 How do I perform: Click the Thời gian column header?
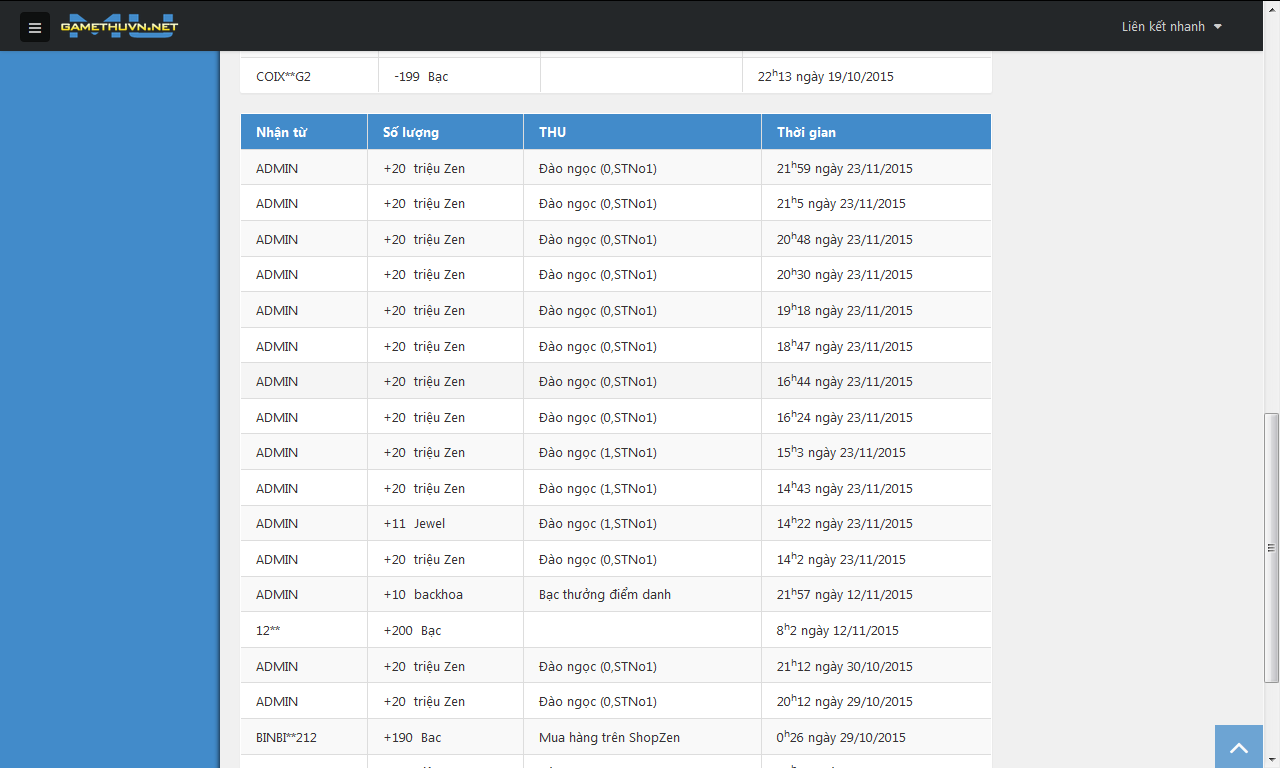pos(877,132)
